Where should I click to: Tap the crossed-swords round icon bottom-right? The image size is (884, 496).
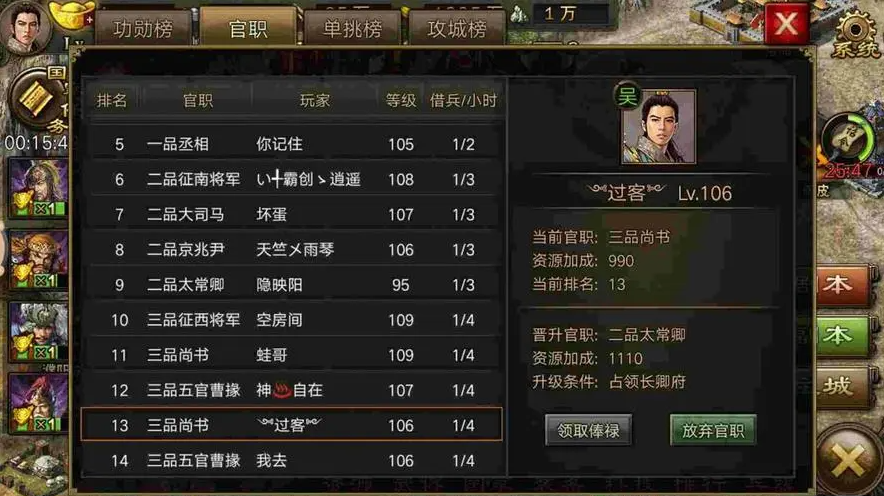coord(849,458)
